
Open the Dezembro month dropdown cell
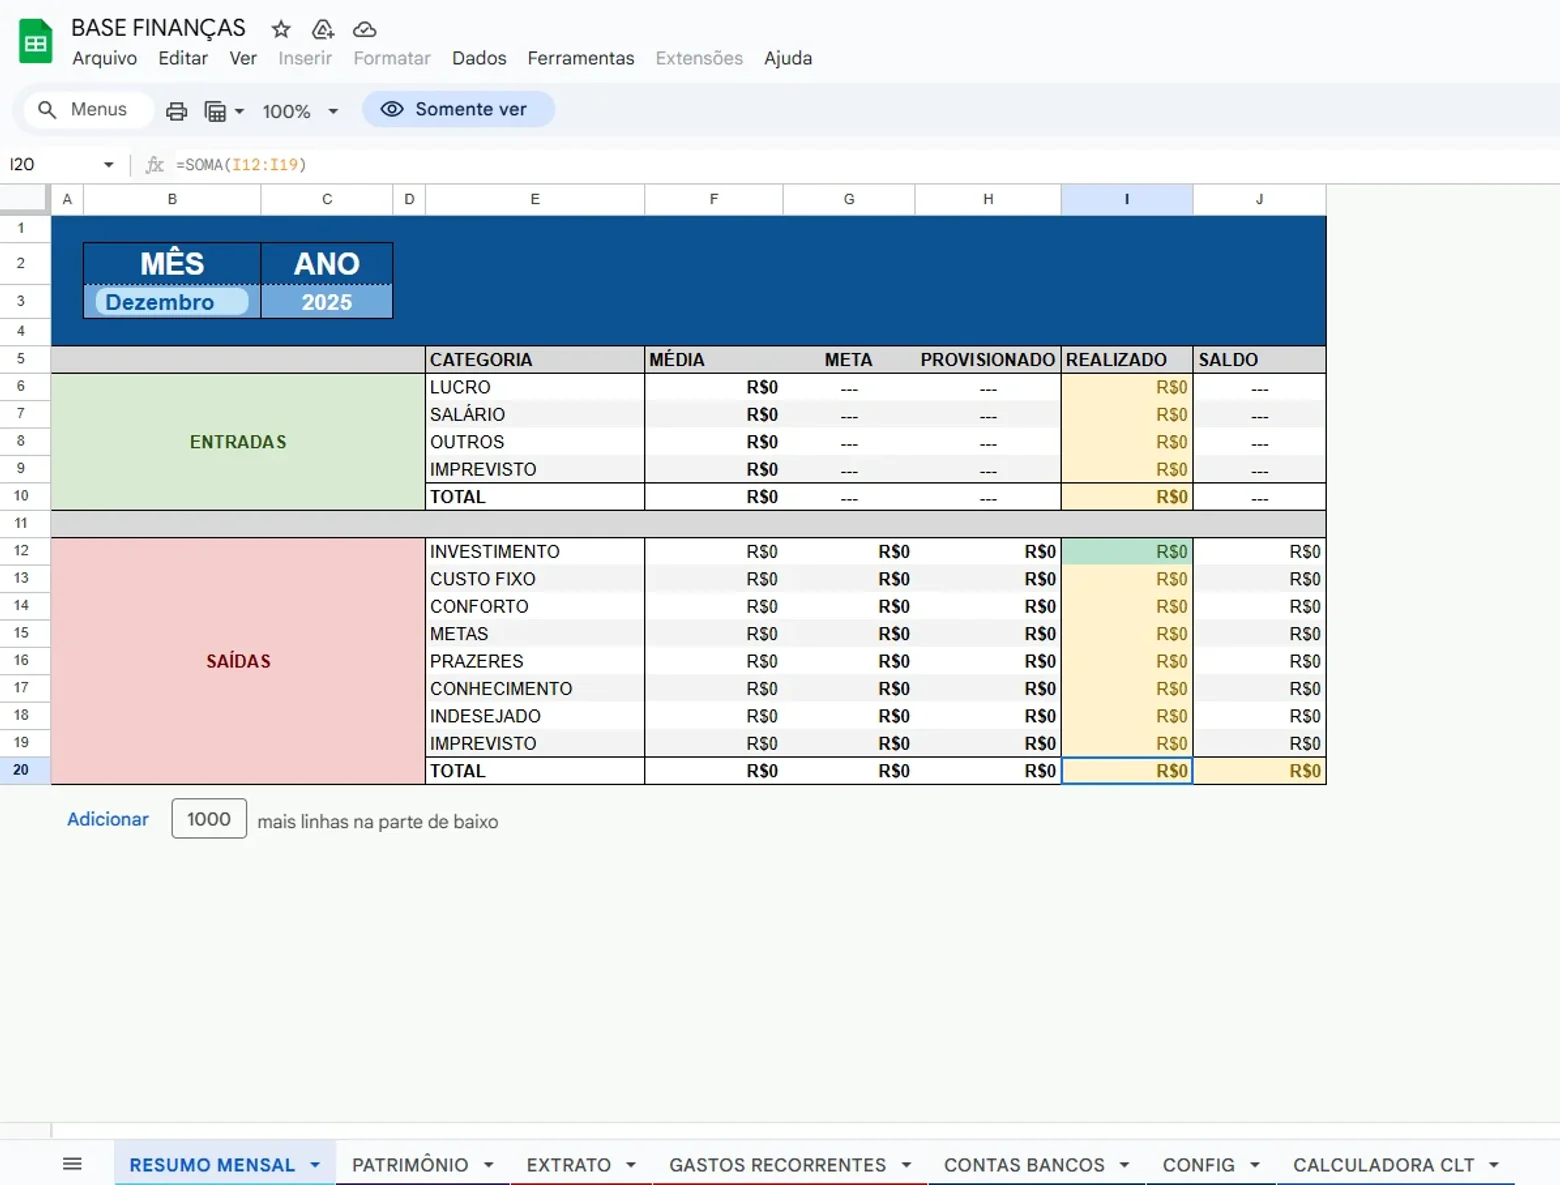[x=172, y=302]
